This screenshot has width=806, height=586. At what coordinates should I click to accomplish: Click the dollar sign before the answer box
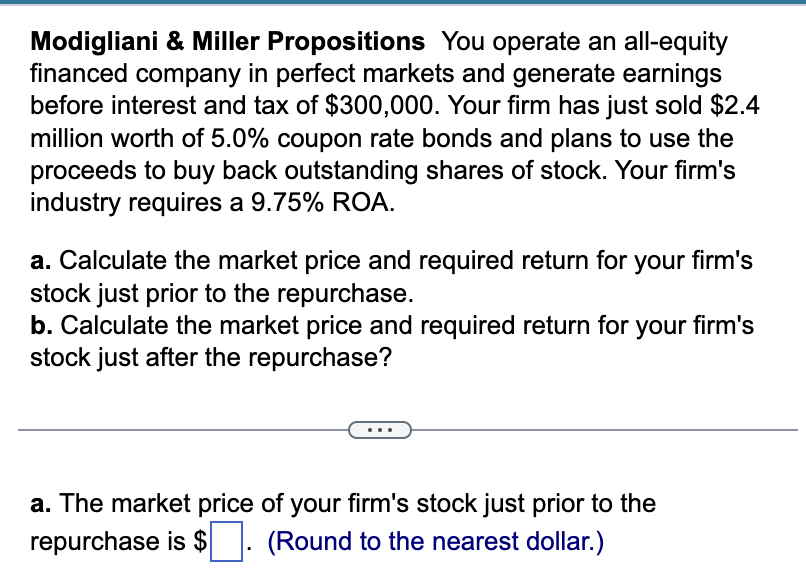click(x=200, y=541)
